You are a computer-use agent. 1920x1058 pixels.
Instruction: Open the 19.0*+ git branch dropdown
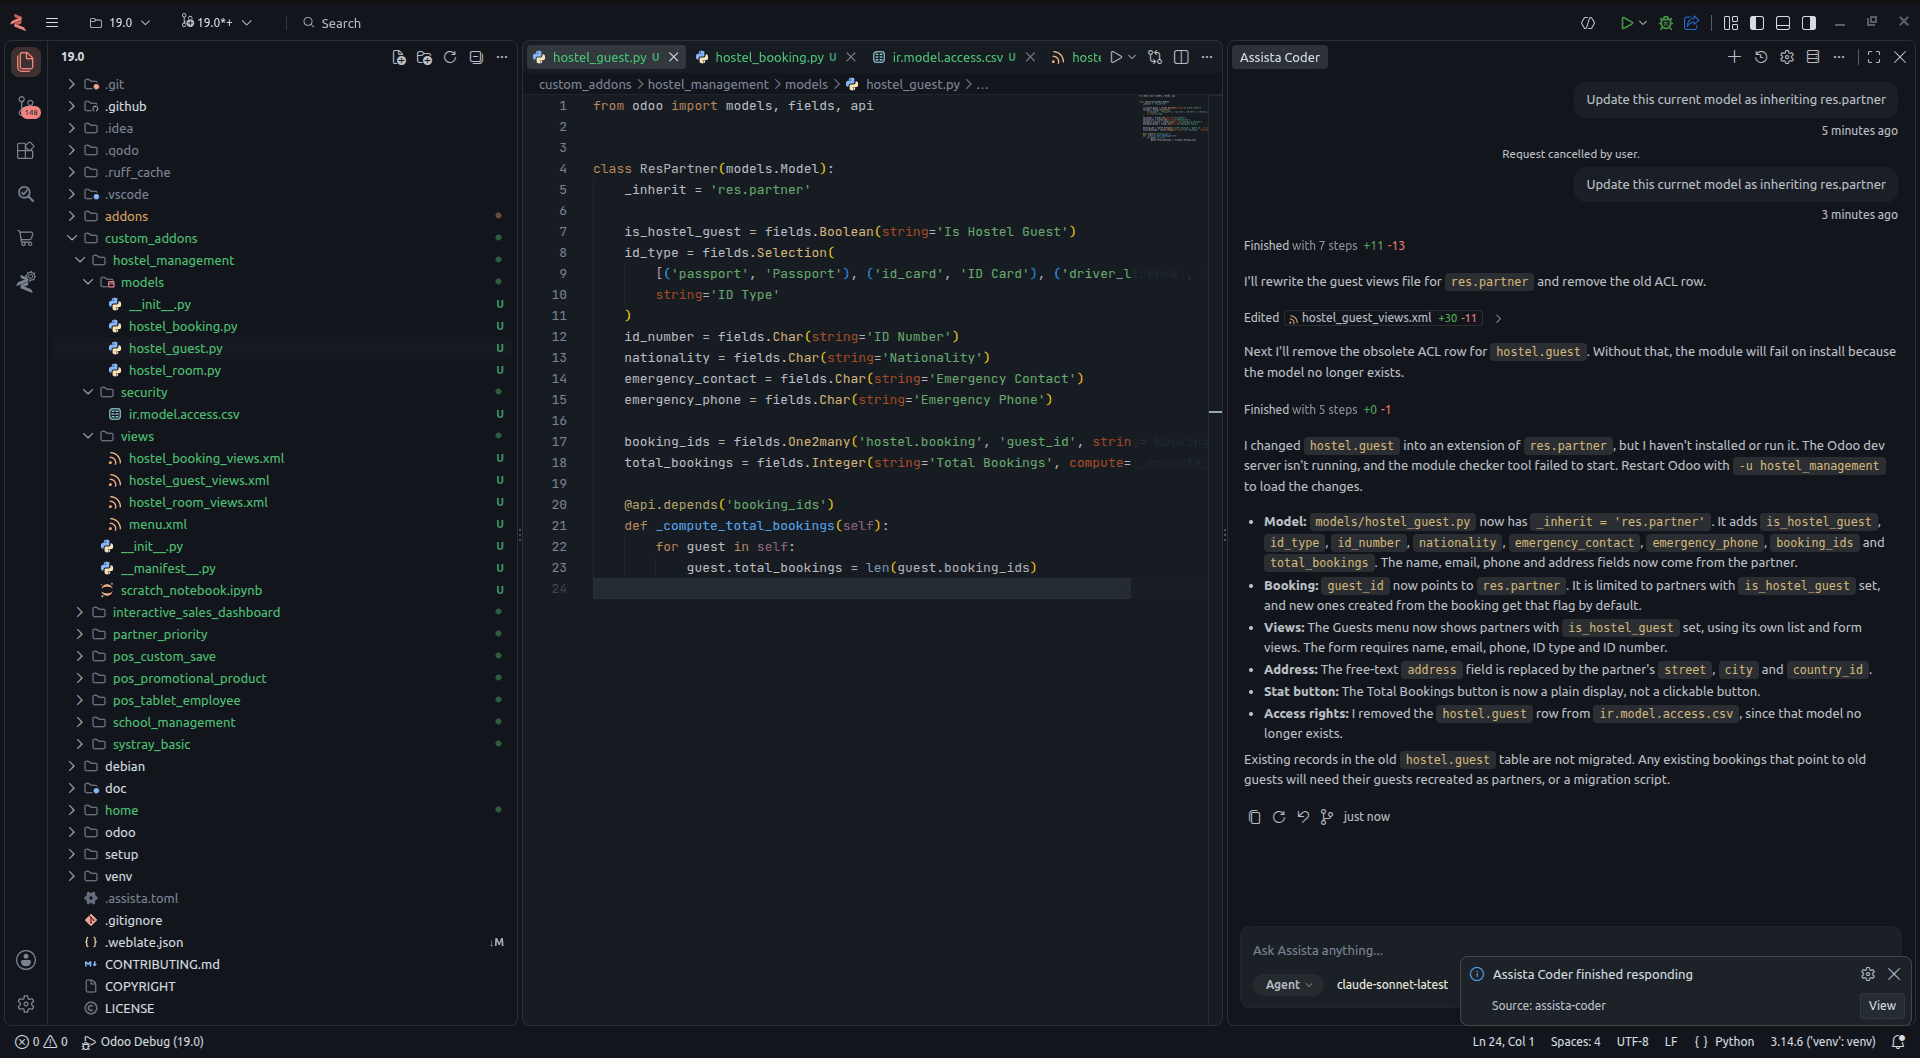click(216, 22)
